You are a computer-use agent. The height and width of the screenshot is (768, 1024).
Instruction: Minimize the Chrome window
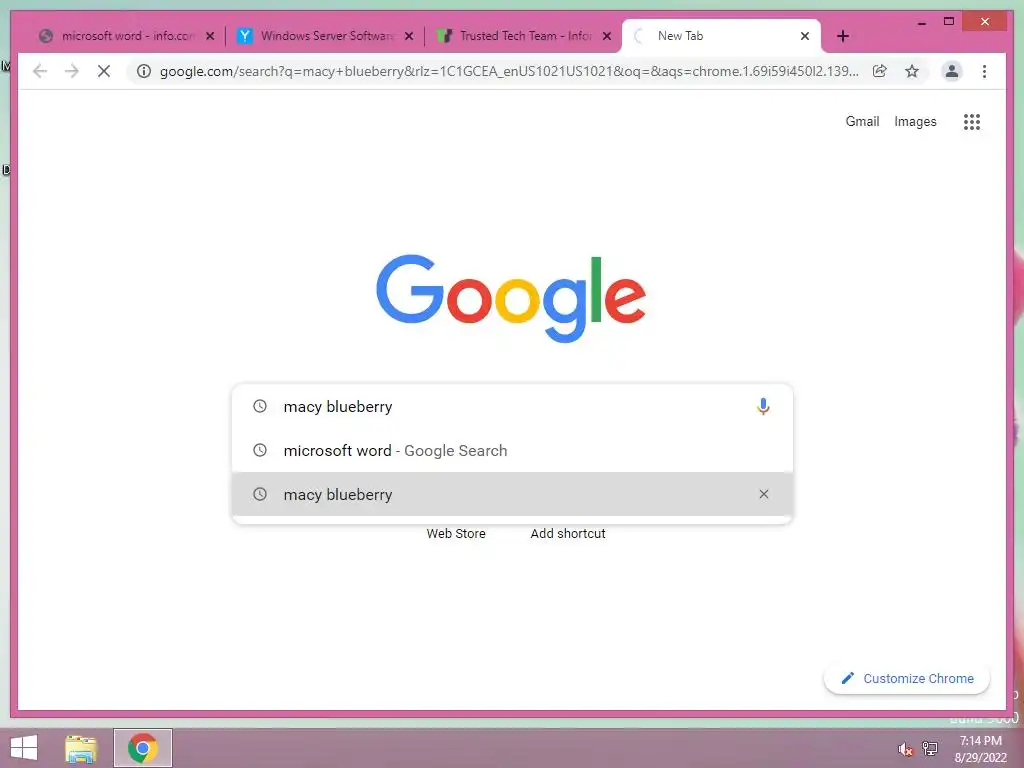[921, 22]
